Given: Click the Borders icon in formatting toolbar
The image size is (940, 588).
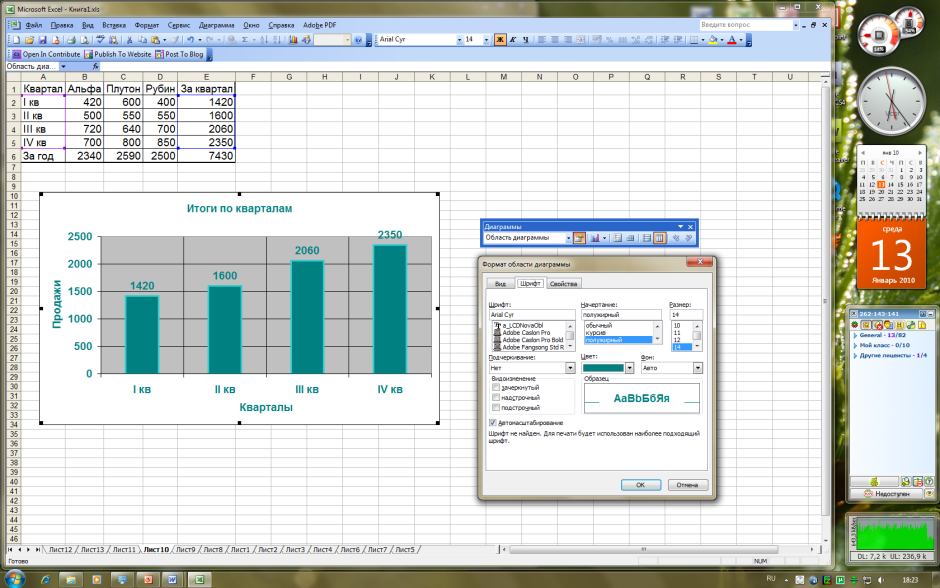Looking at the screenshot, I should point(694,40).
